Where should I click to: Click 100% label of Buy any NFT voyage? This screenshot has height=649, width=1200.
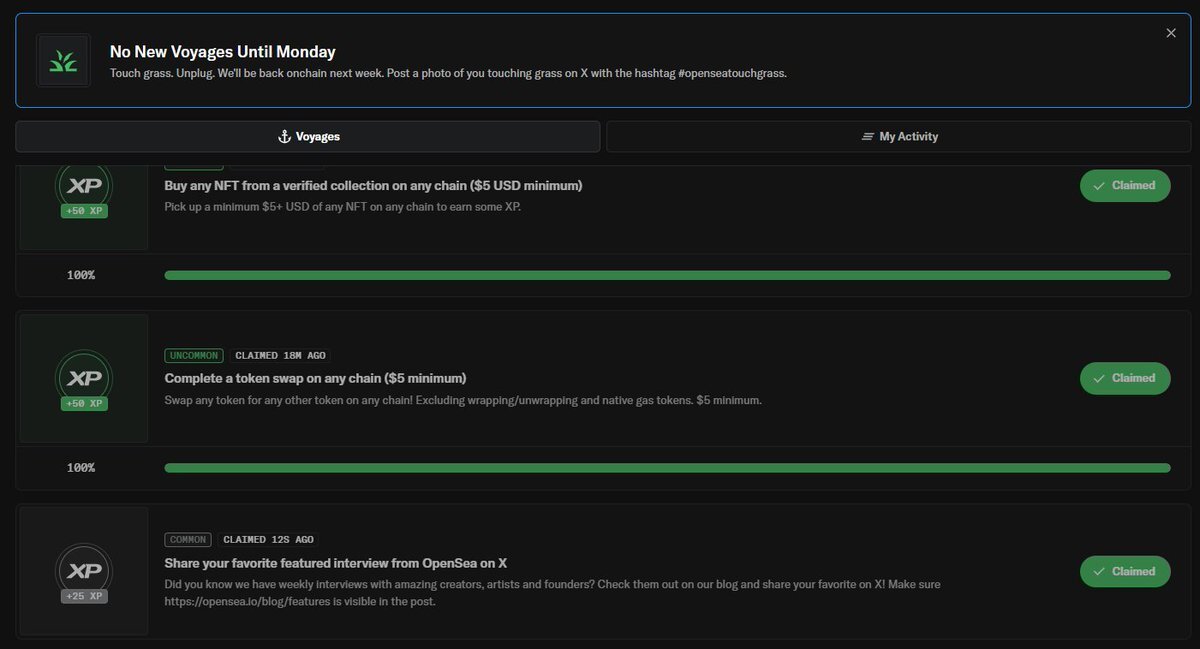click(81, 275)
